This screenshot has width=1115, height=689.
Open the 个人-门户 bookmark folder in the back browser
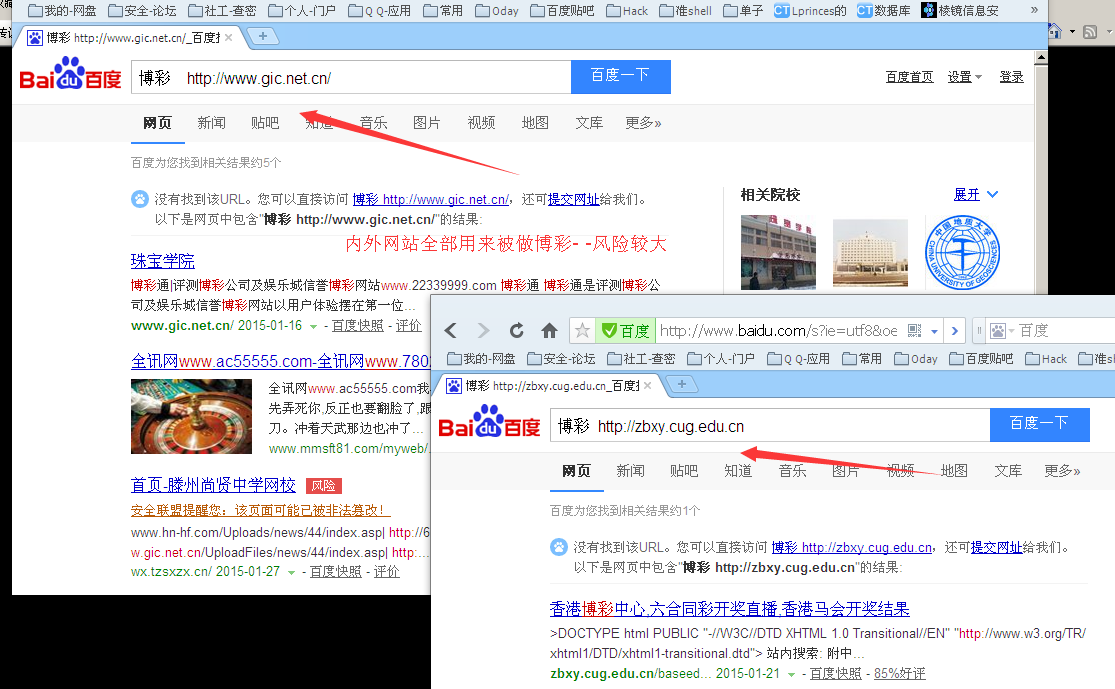coord(302,11)
